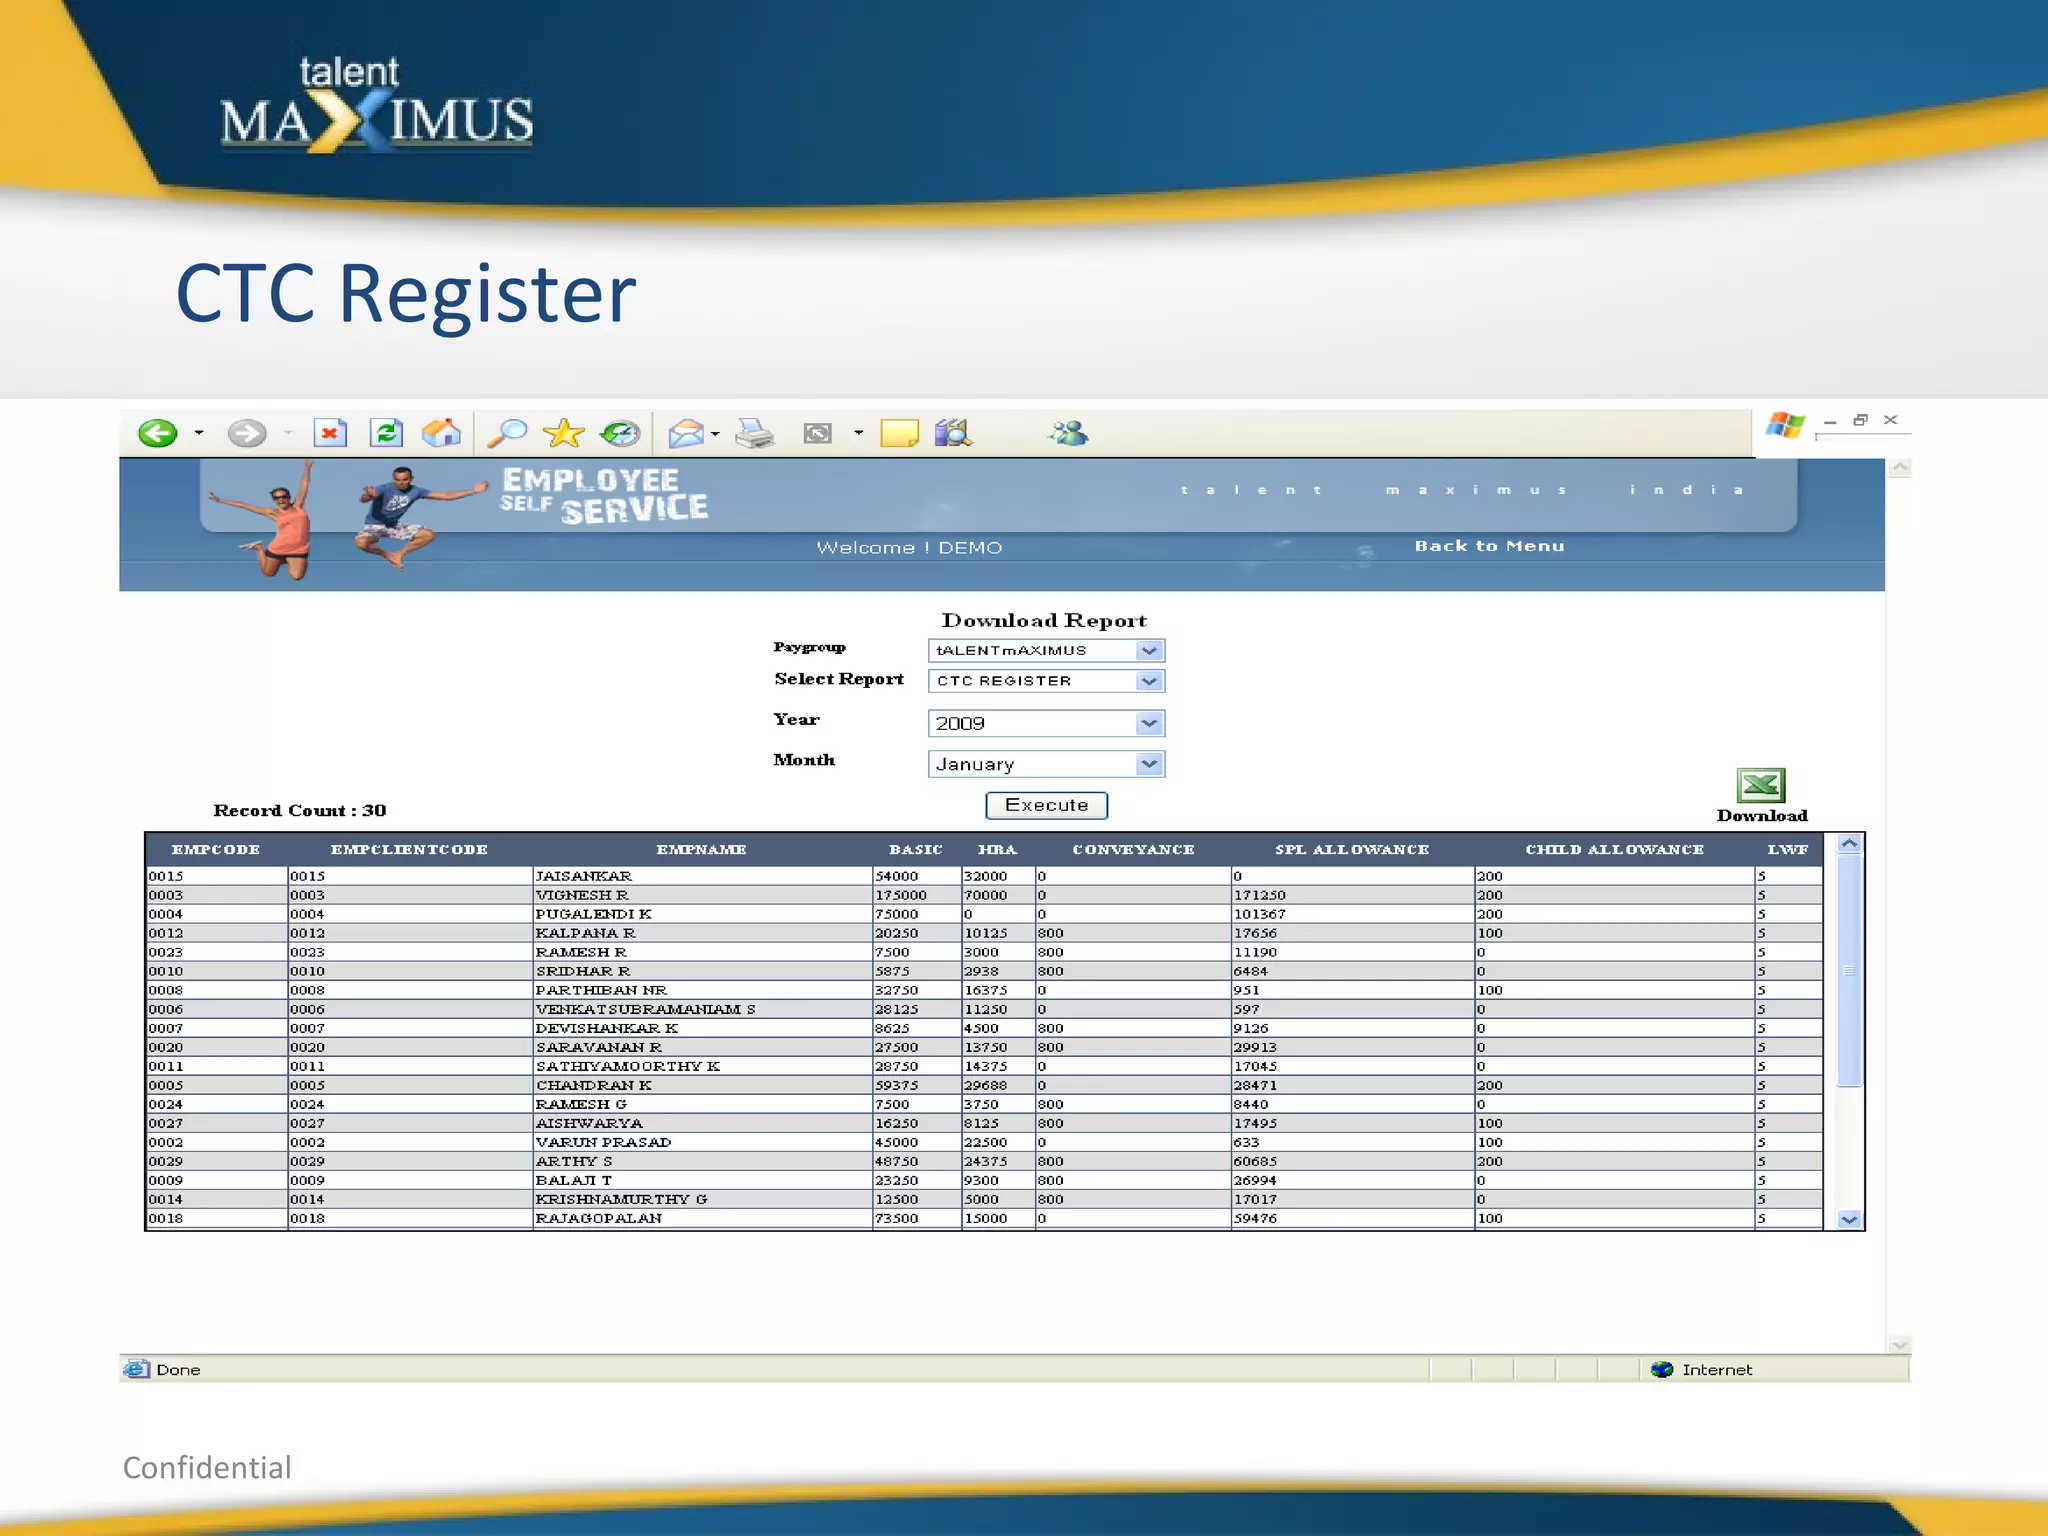Click the Mail envelope icon
The image size is (2048, 1536).
coord(686,433)
